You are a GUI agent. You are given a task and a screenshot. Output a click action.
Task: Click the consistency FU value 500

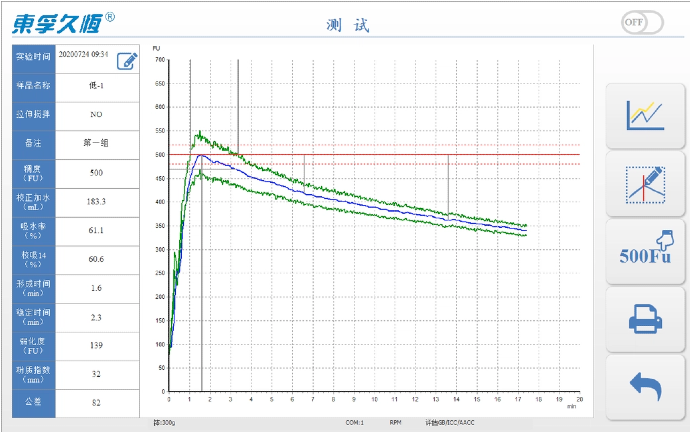pyautogui.click(x=97, y=172)
